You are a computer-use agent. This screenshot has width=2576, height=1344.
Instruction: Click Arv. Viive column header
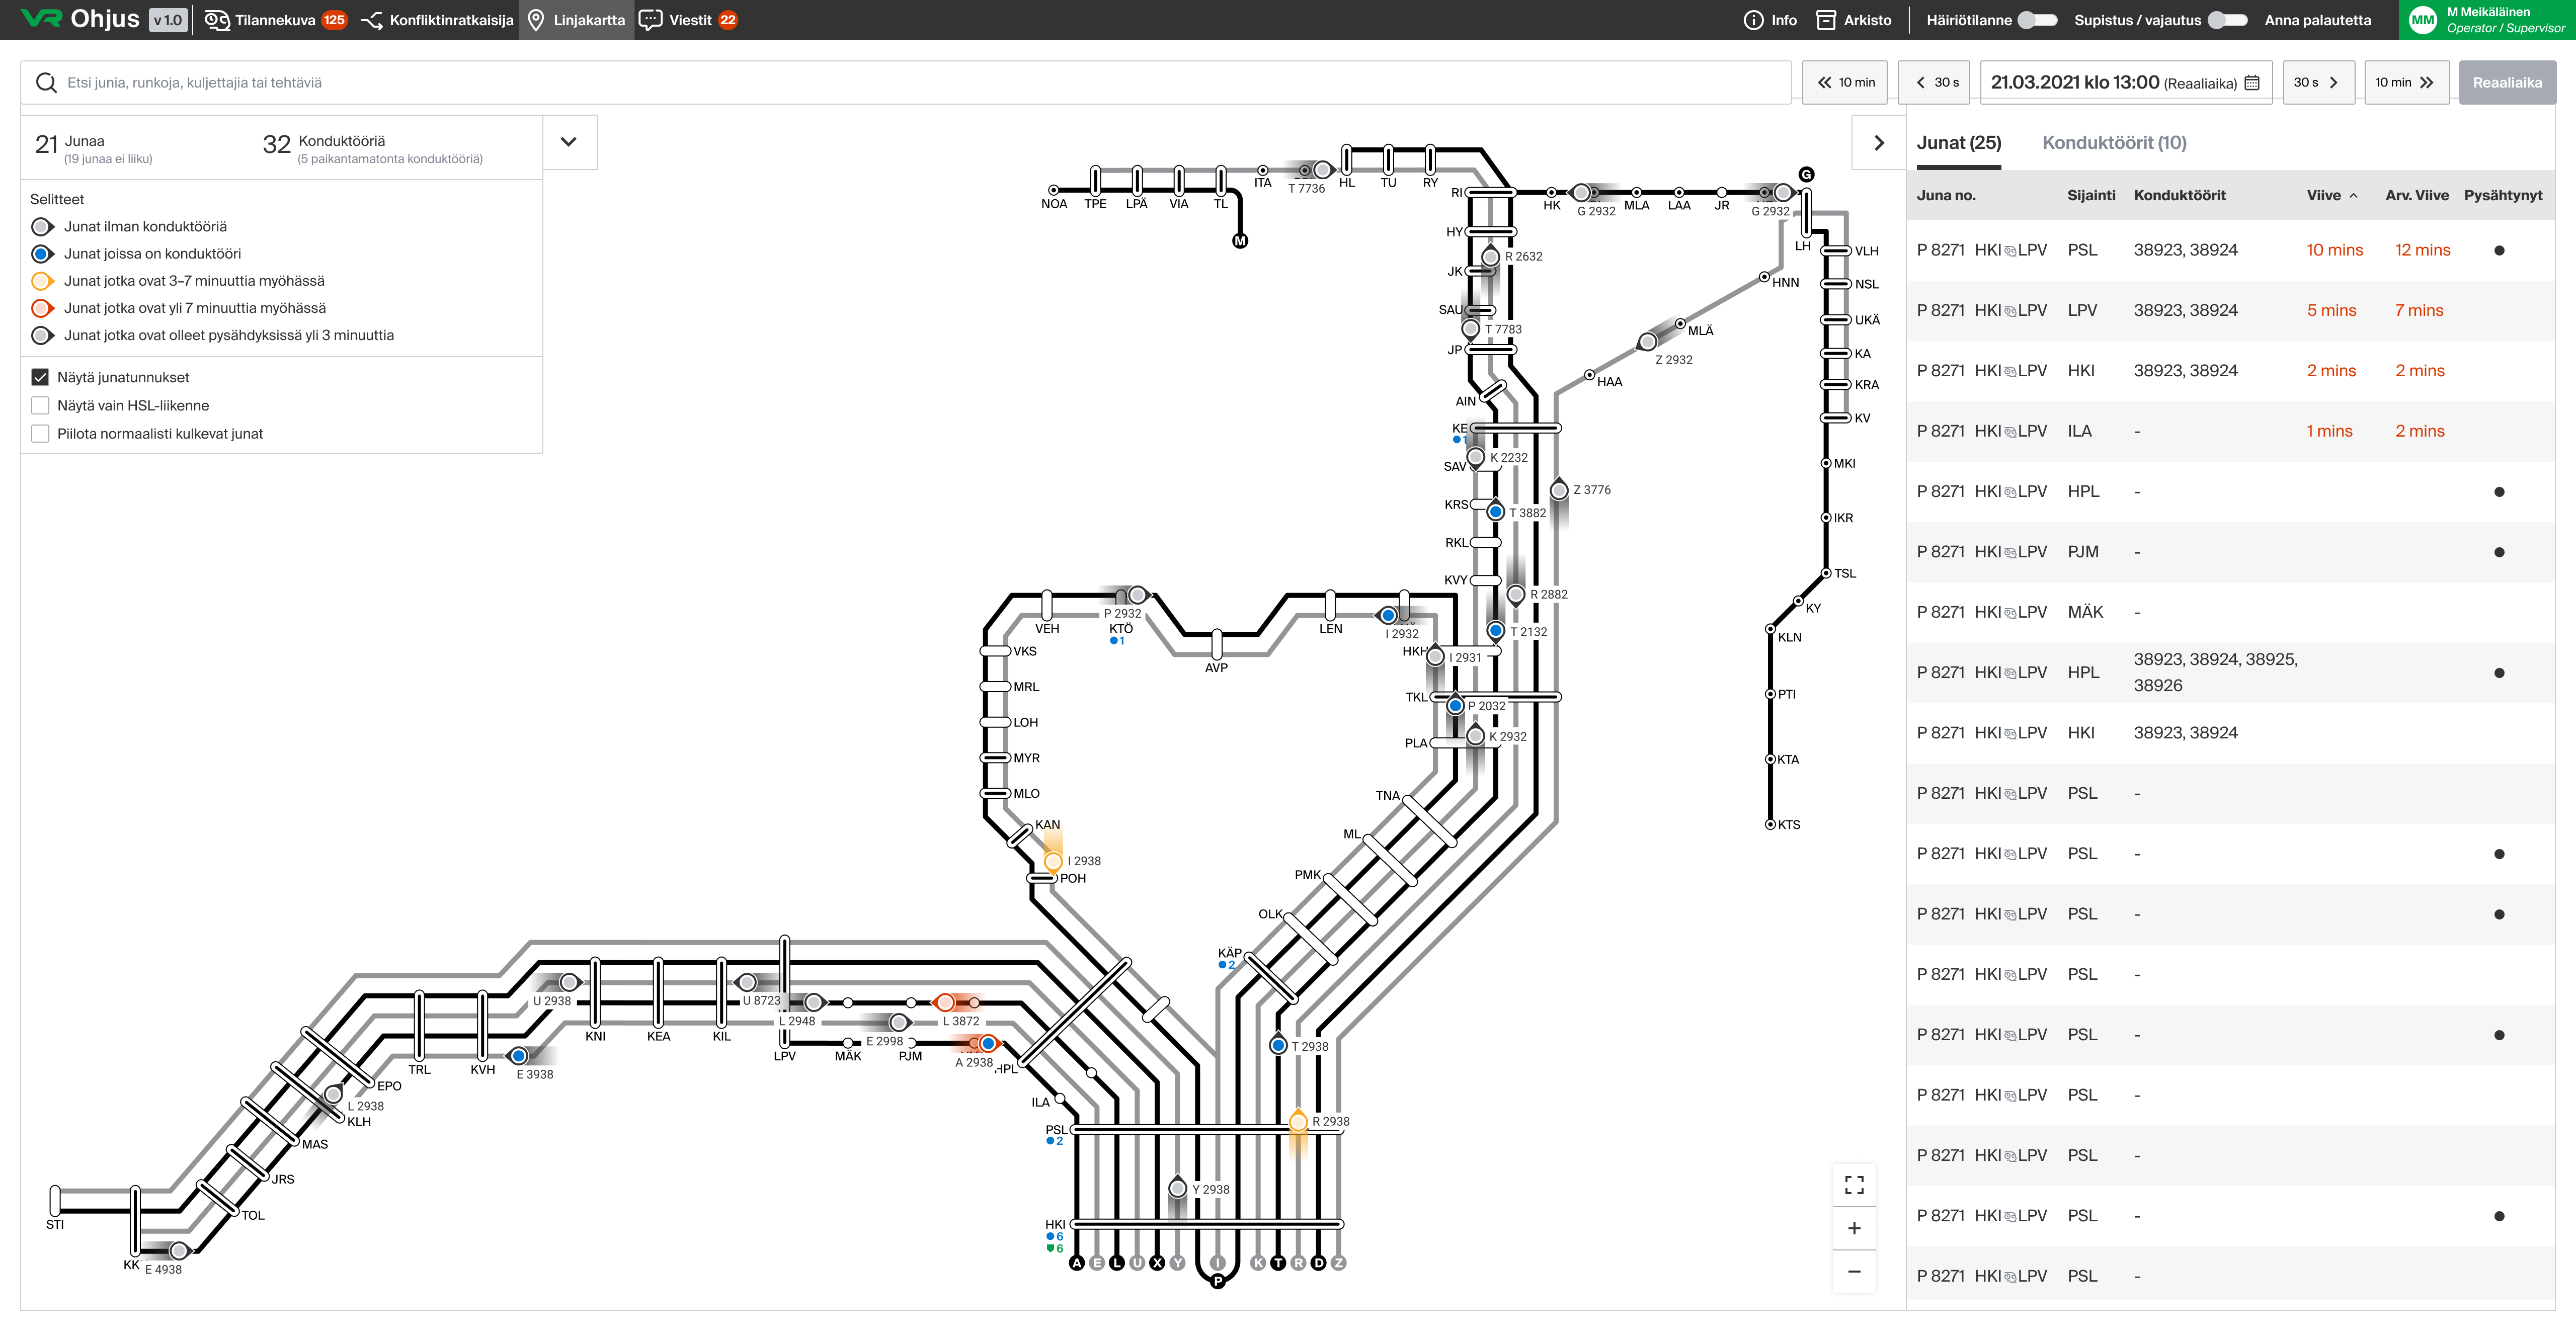[2416, 195]
